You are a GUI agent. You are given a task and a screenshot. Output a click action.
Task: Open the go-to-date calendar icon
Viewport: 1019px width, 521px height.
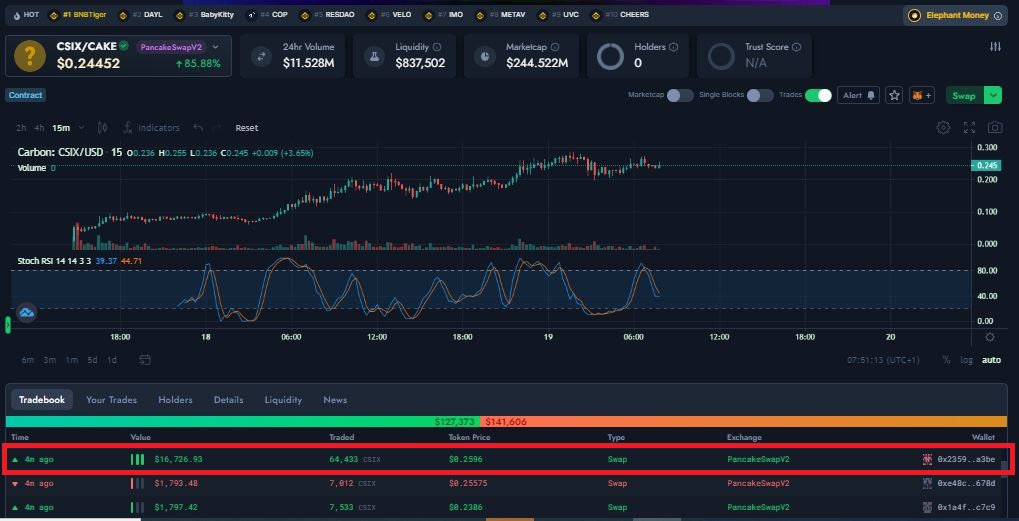coord(145,359)
